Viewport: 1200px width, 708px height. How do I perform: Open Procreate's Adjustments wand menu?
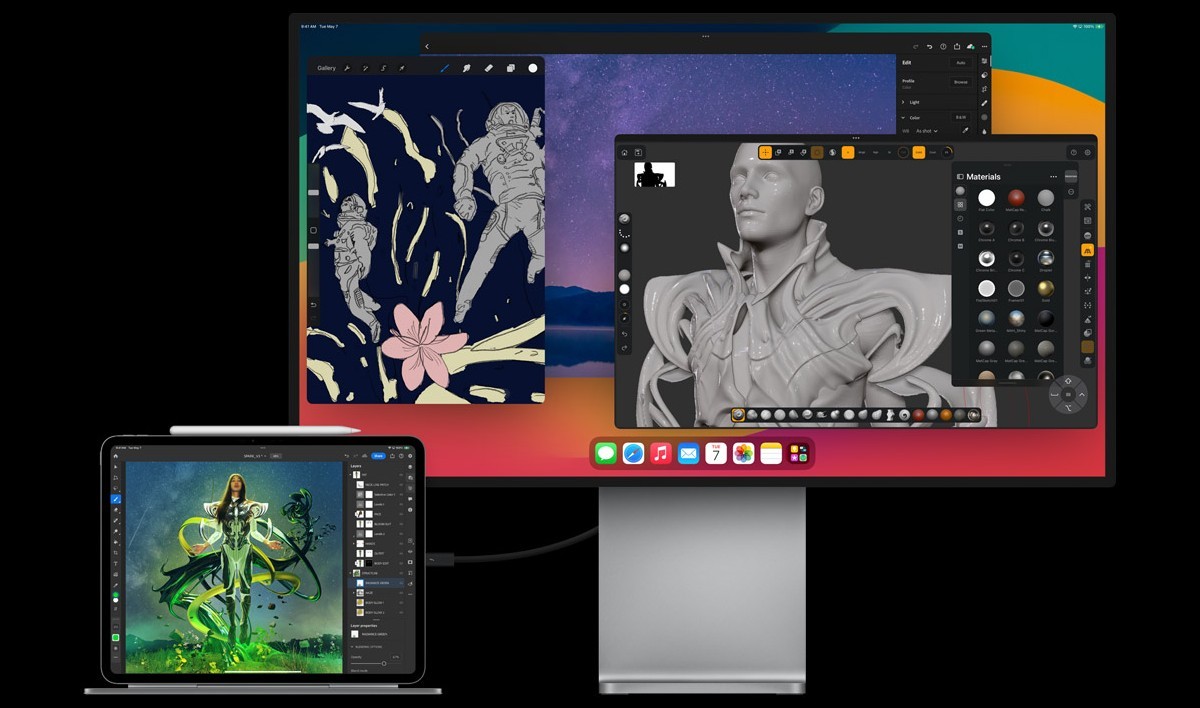[x=366, y=68]
